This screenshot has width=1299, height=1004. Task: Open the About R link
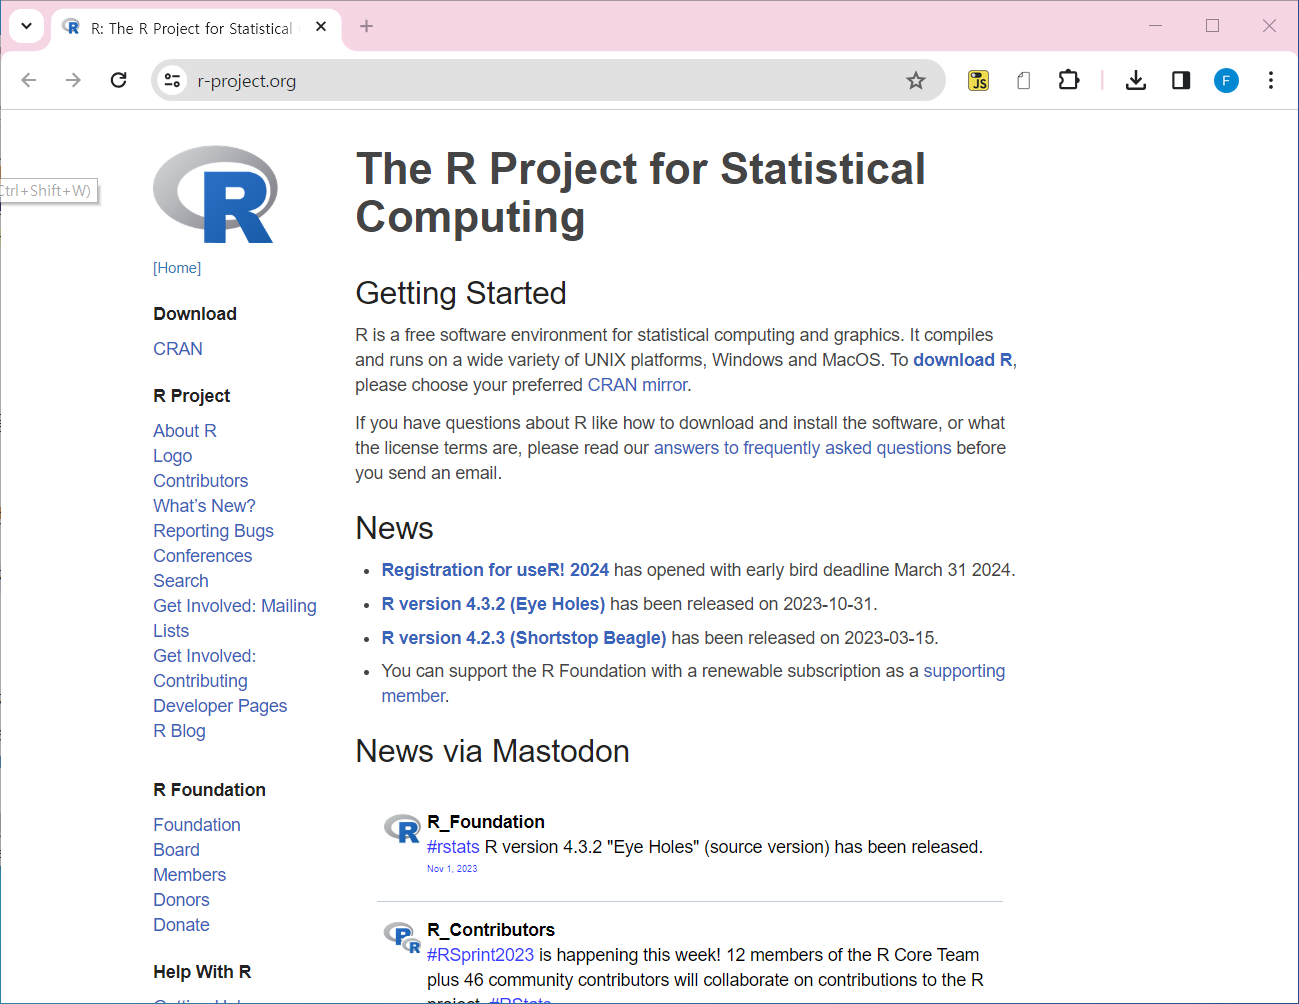[185, 431]
